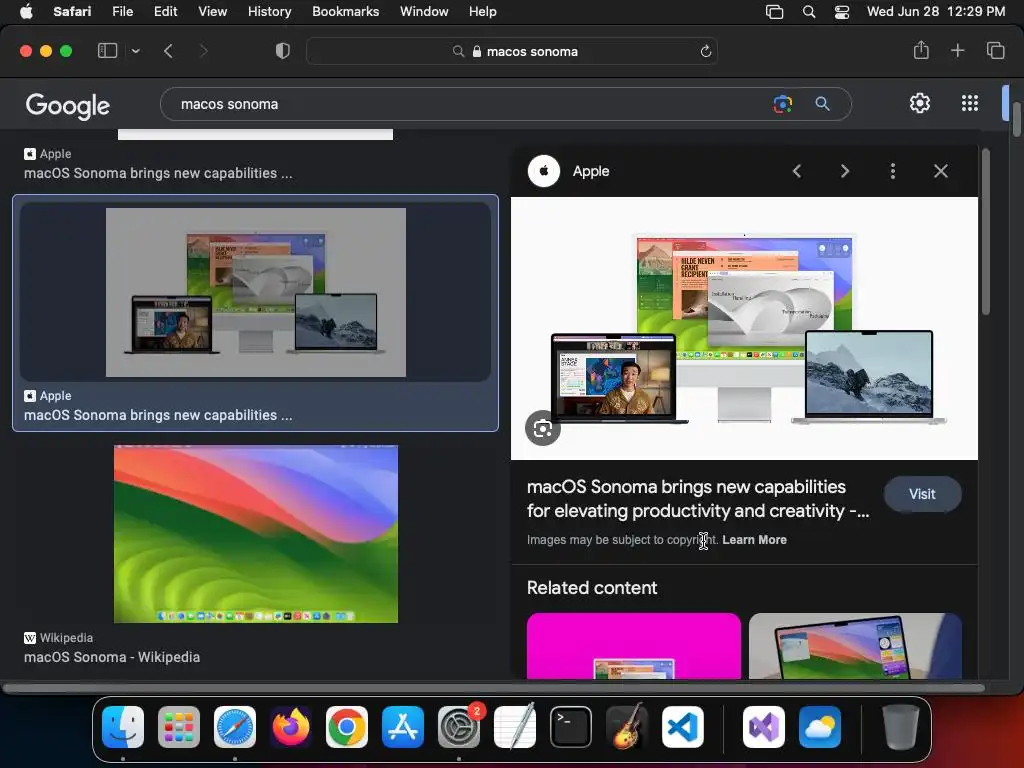Click the Safari compass icon in the Dock
The image size is (1024, 768).
pyautogui.click(x=235, y=727)
